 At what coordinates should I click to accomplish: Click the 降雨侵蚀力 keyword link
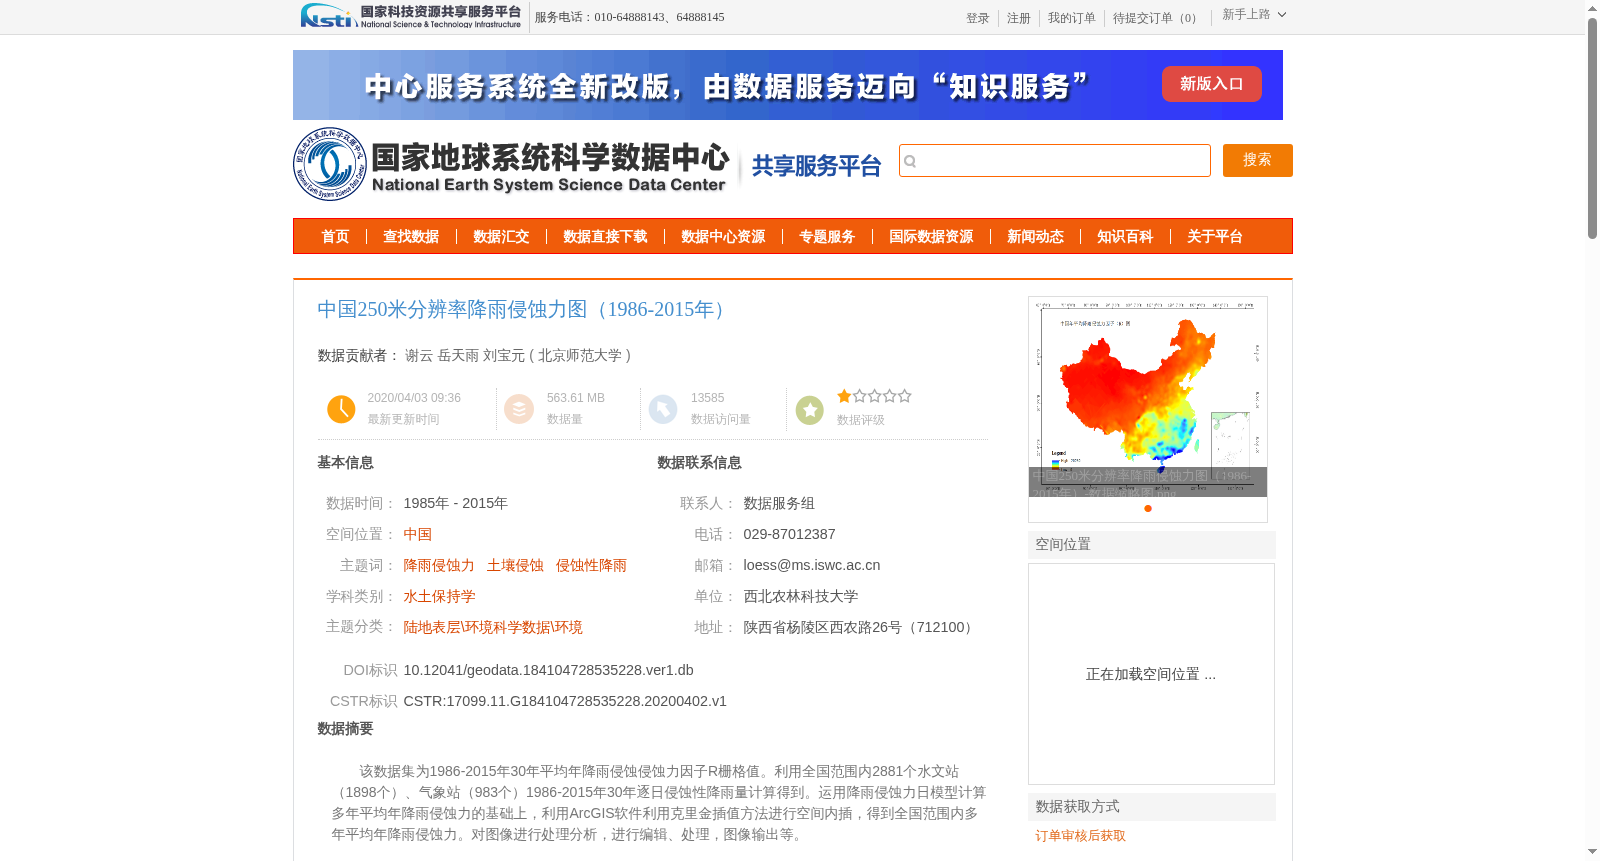439,565
